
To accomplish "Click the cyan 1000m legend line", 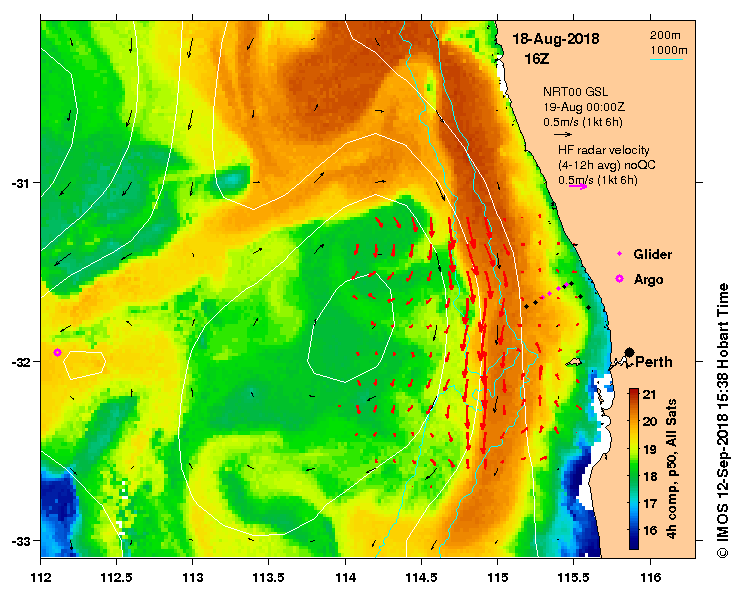I will tap(666, 59).
